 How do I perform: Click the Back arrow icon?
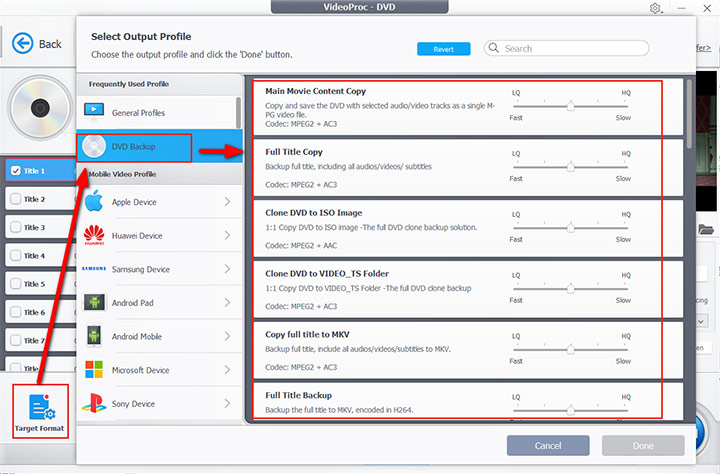[x=22, y=44]
